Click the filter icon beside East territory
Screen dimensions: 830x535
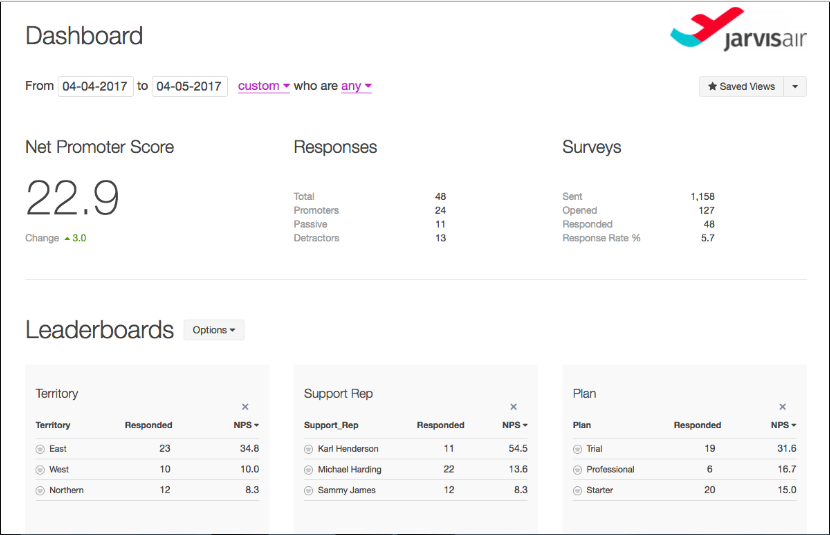pos(40,449)
